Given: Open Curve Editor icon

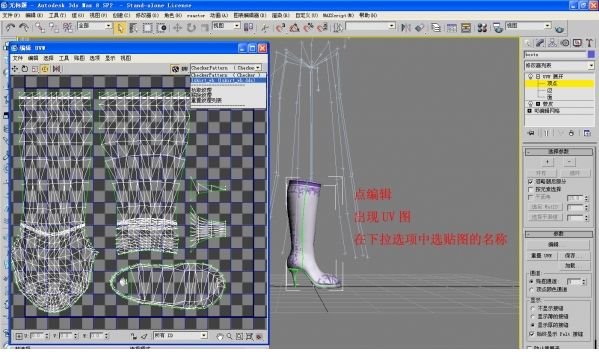Looking at the screenshot, I should tap(452, 28).
